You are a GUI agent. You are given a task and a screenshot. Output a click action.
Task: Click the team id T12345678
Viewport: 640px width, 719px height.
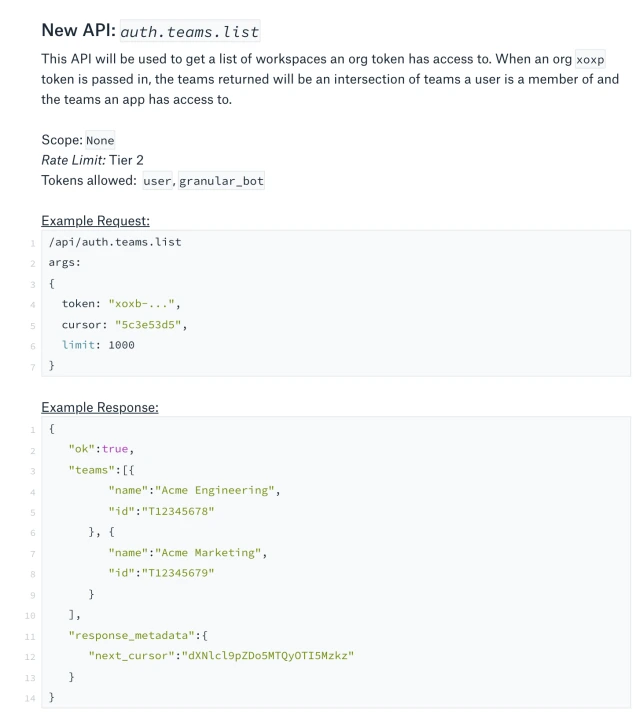[x=178, y=511]
